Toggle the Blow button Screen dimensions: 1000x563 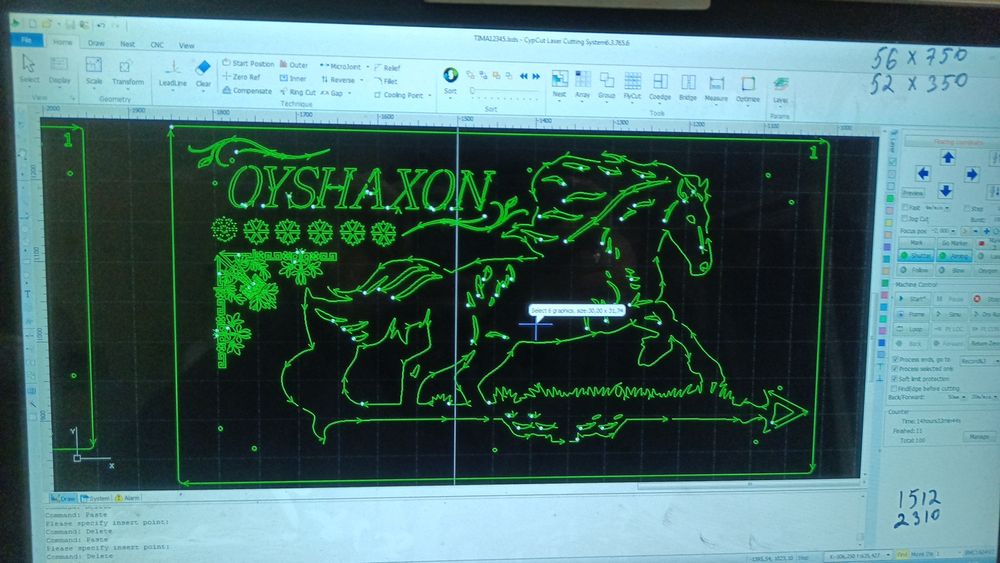tap(954, 271)
